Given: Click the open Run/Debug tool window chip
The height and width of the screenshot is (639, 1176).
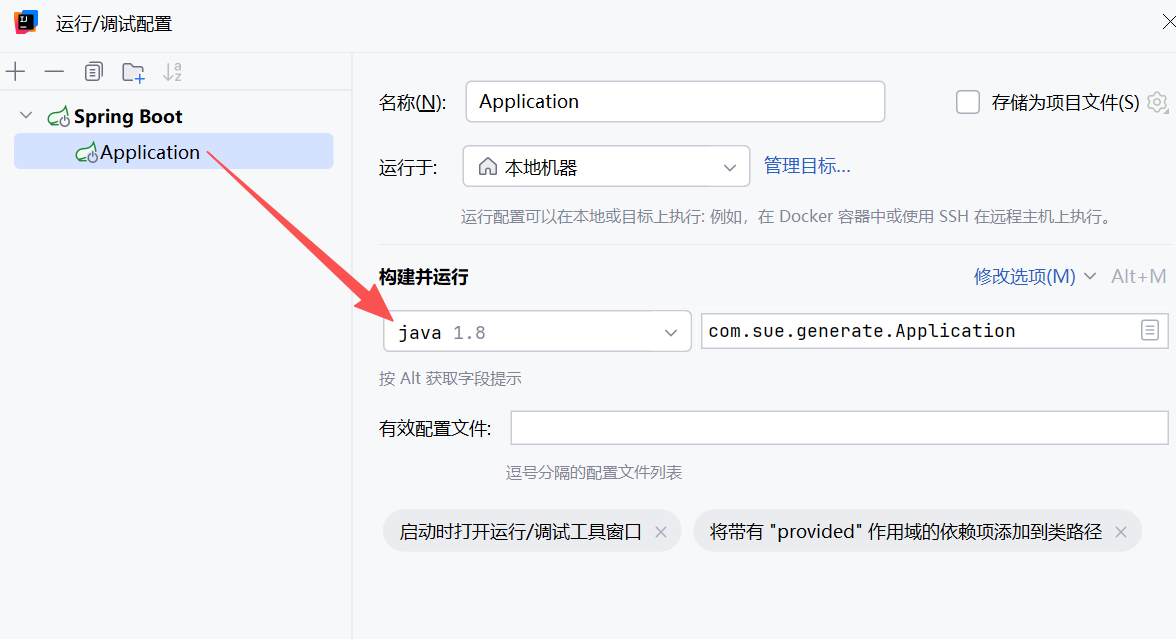Looking at the screenshot, I should [x=532, y=531].
